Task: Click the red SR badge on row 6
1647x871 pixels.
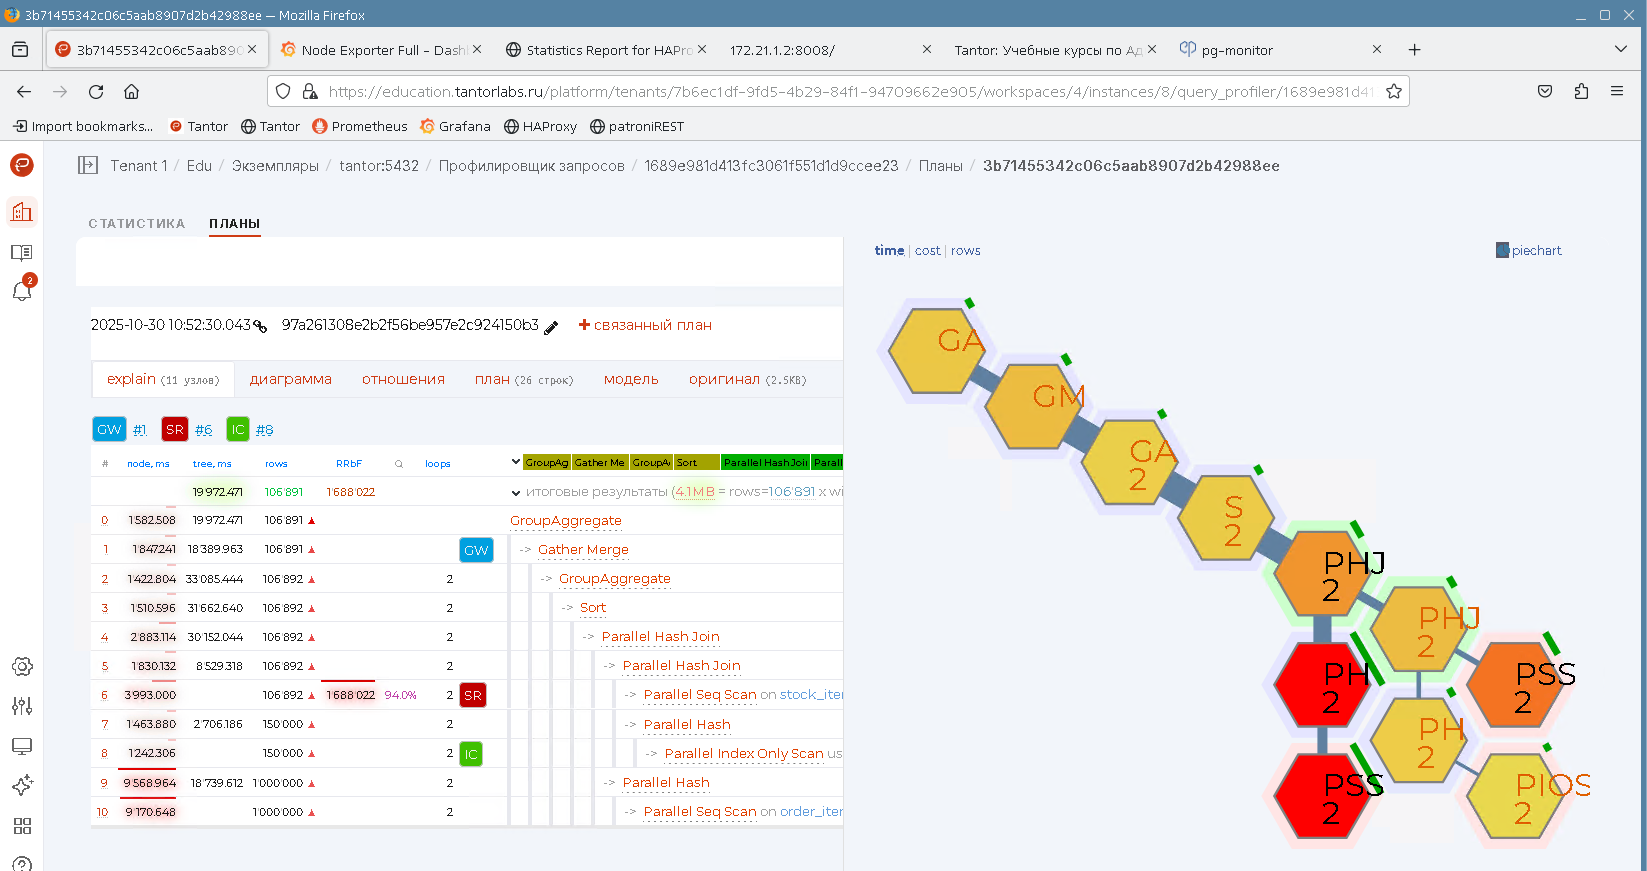Action: click(x=473, y=695)
